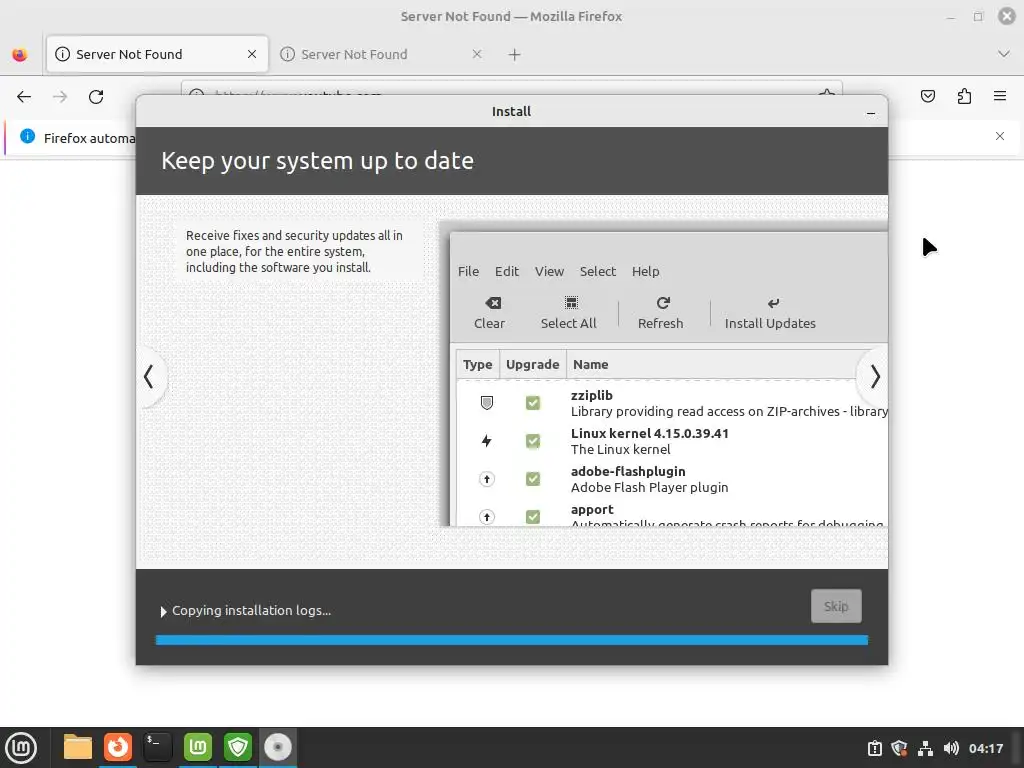Close the second Server Not Found tab

pos(477,54)
